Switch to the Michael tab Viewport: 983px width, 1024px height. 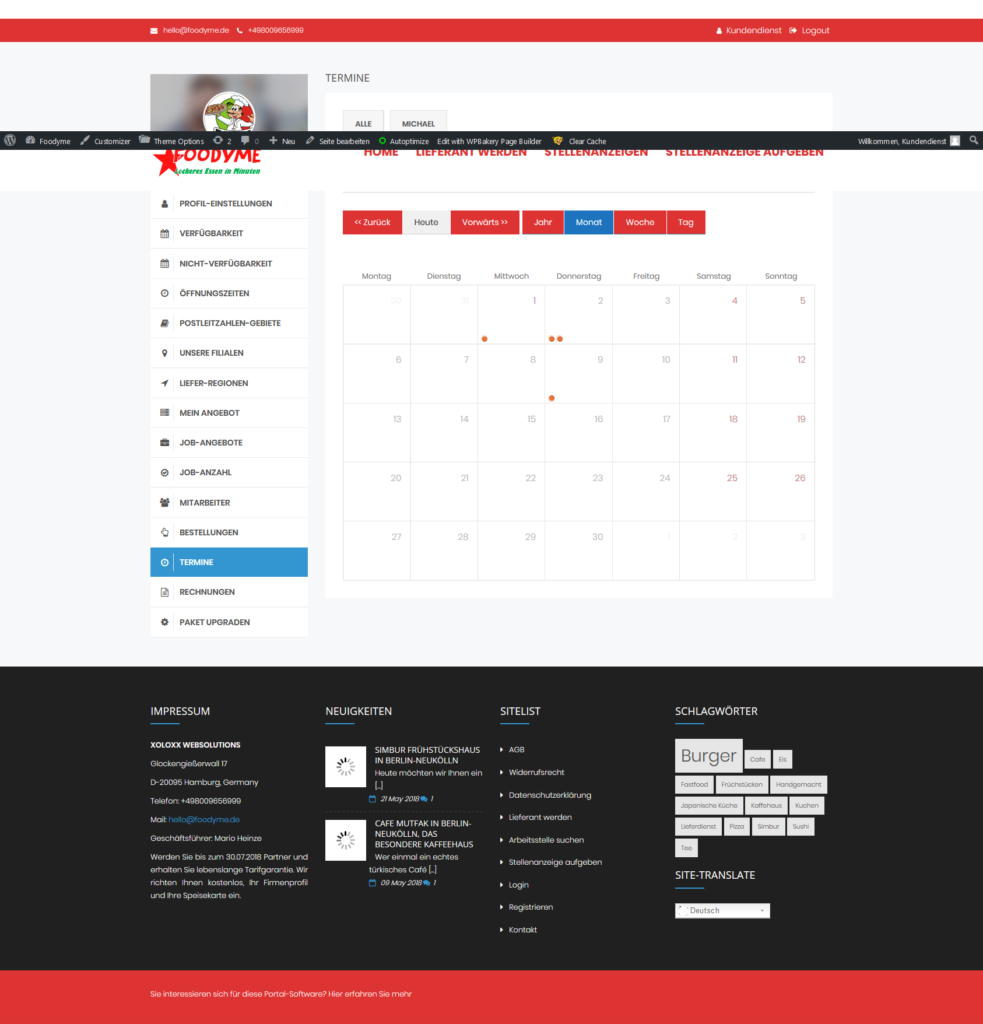coord(418,123)
